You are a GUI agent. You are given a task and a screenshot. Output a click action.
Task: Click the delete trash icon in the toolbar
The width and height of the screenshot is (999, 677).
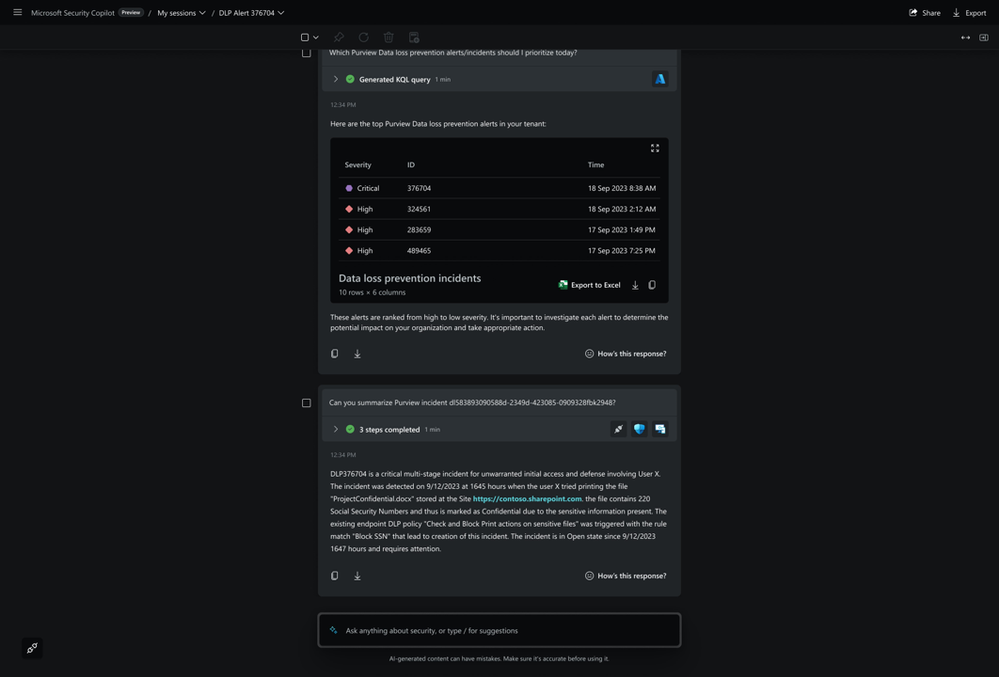coord(389,38)
